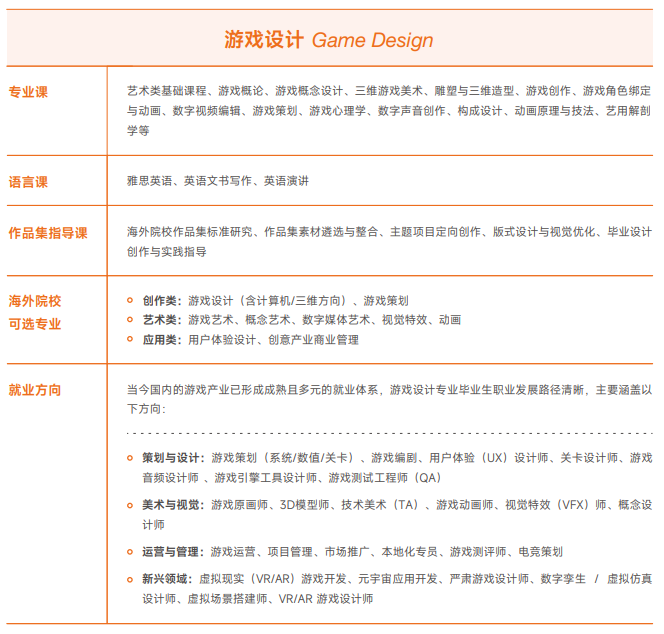
Task: Select the 专业课 row heading
Action: [28, 92]
